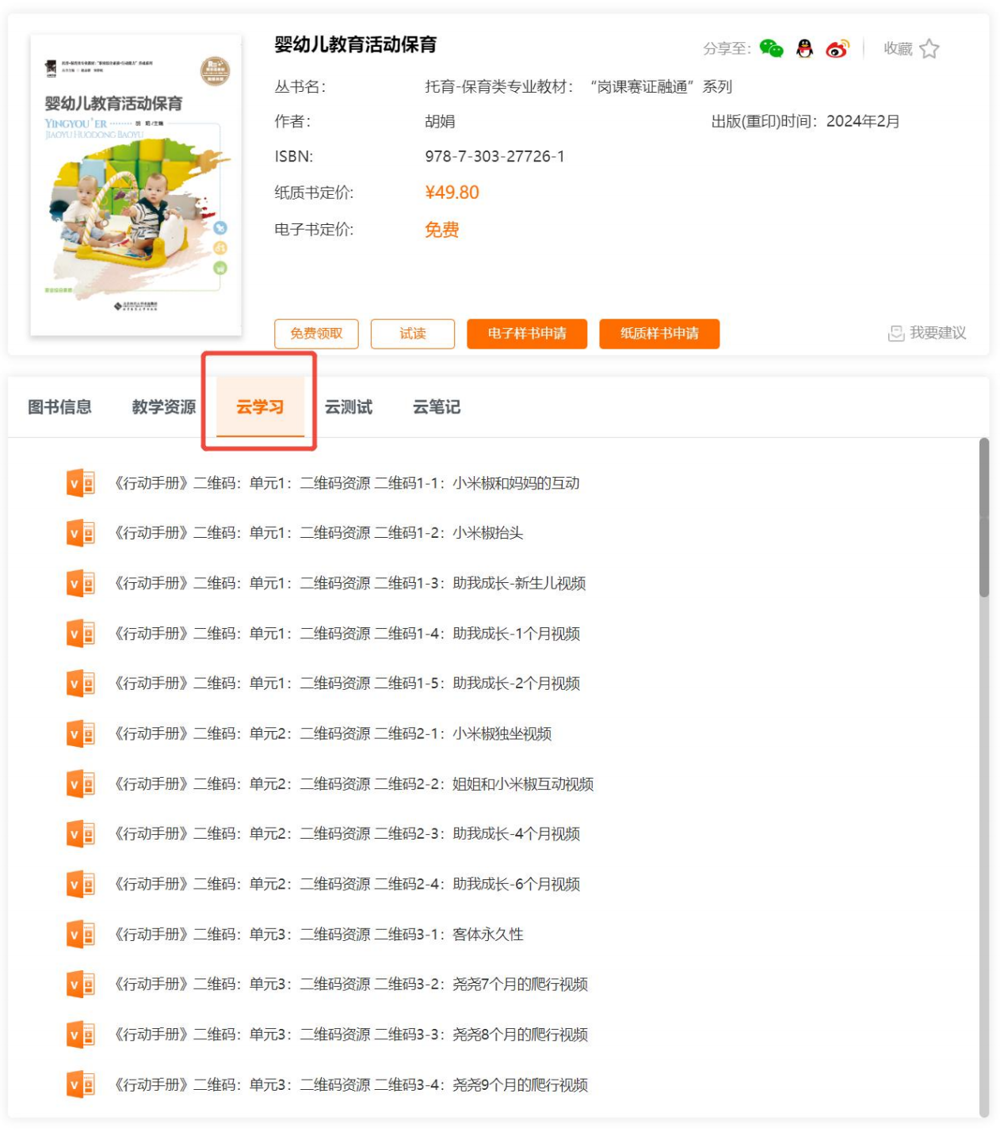Click the 纸质样书申请 button
Viewport: 1000px width, 1139px height.
click(x=659, y=334)
